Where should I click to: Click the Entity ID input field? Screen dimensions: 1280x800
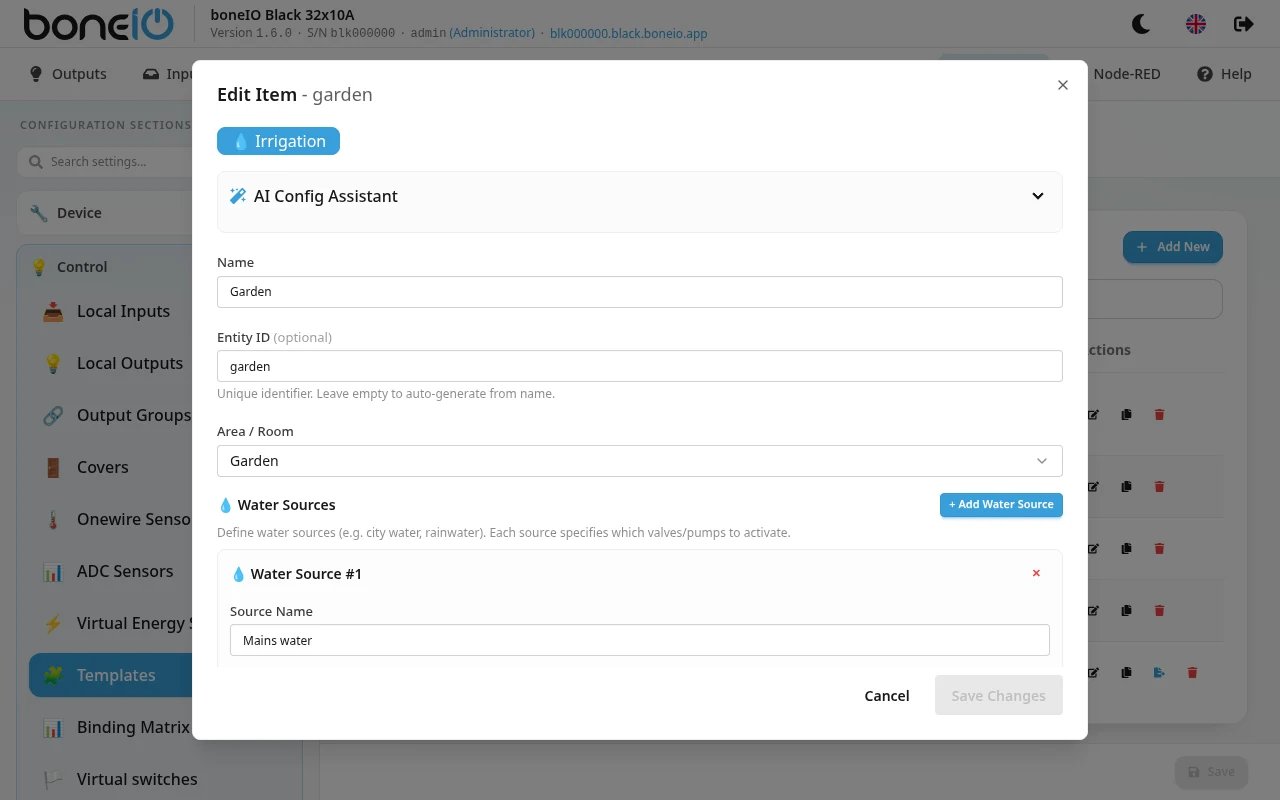click(639, 366)
